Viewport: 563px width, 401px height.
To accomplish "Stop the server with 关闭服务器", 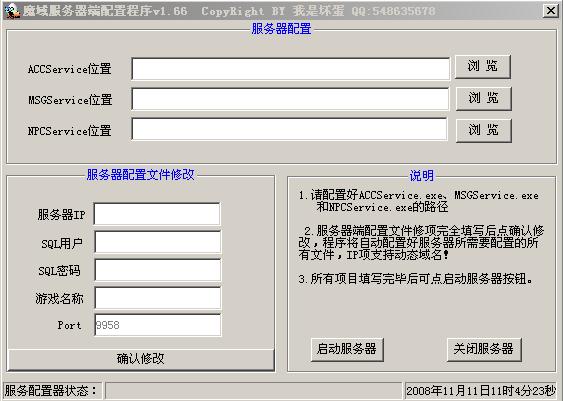I will [484, 349].
